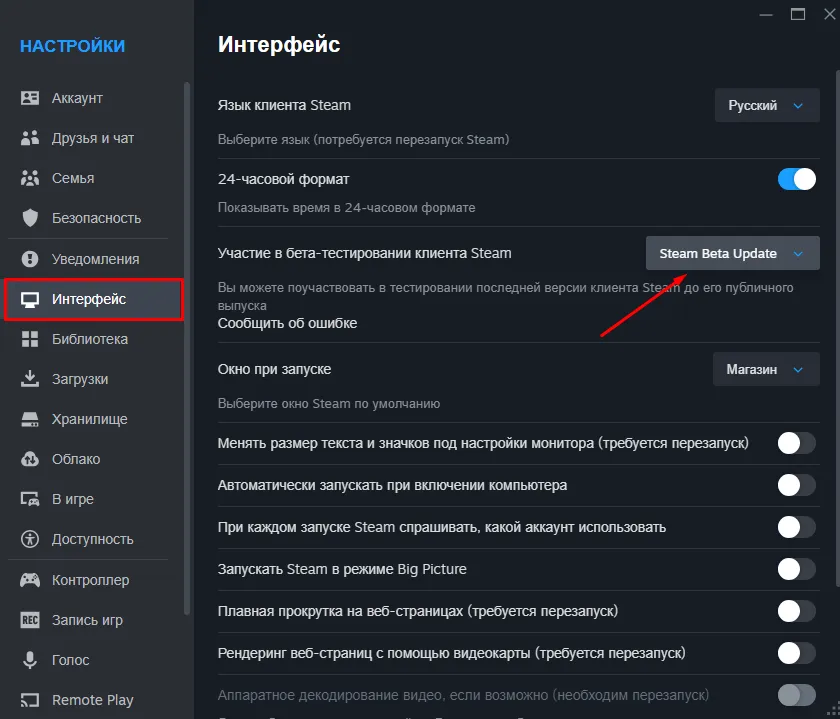Open the Steam Beta Update dropdown

coord(732,253)
